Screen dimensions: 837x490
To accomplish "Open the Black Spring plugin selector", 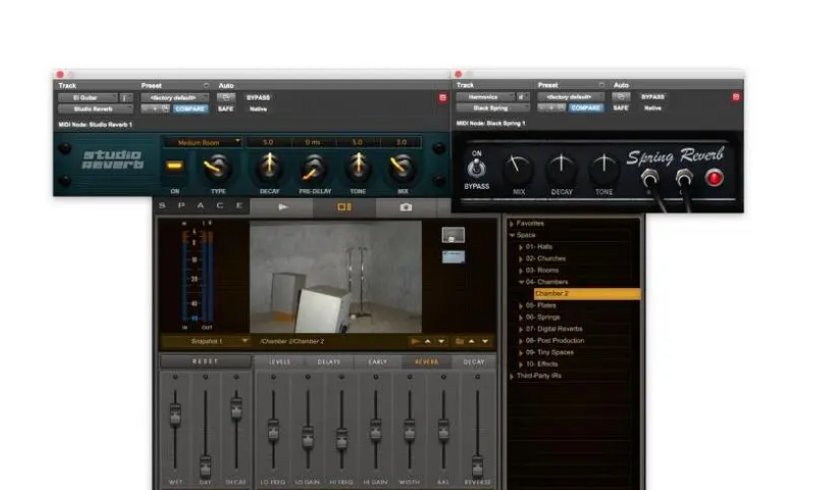I will 493,108.
